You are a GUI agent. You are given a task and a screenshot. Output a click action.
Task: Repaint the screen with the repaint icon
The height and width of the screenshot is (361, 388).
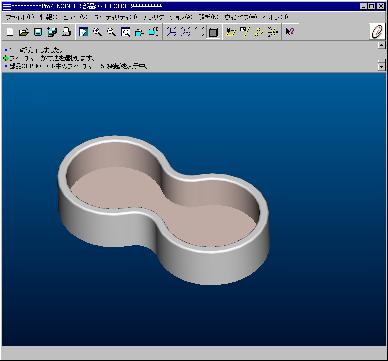(83, 32)
